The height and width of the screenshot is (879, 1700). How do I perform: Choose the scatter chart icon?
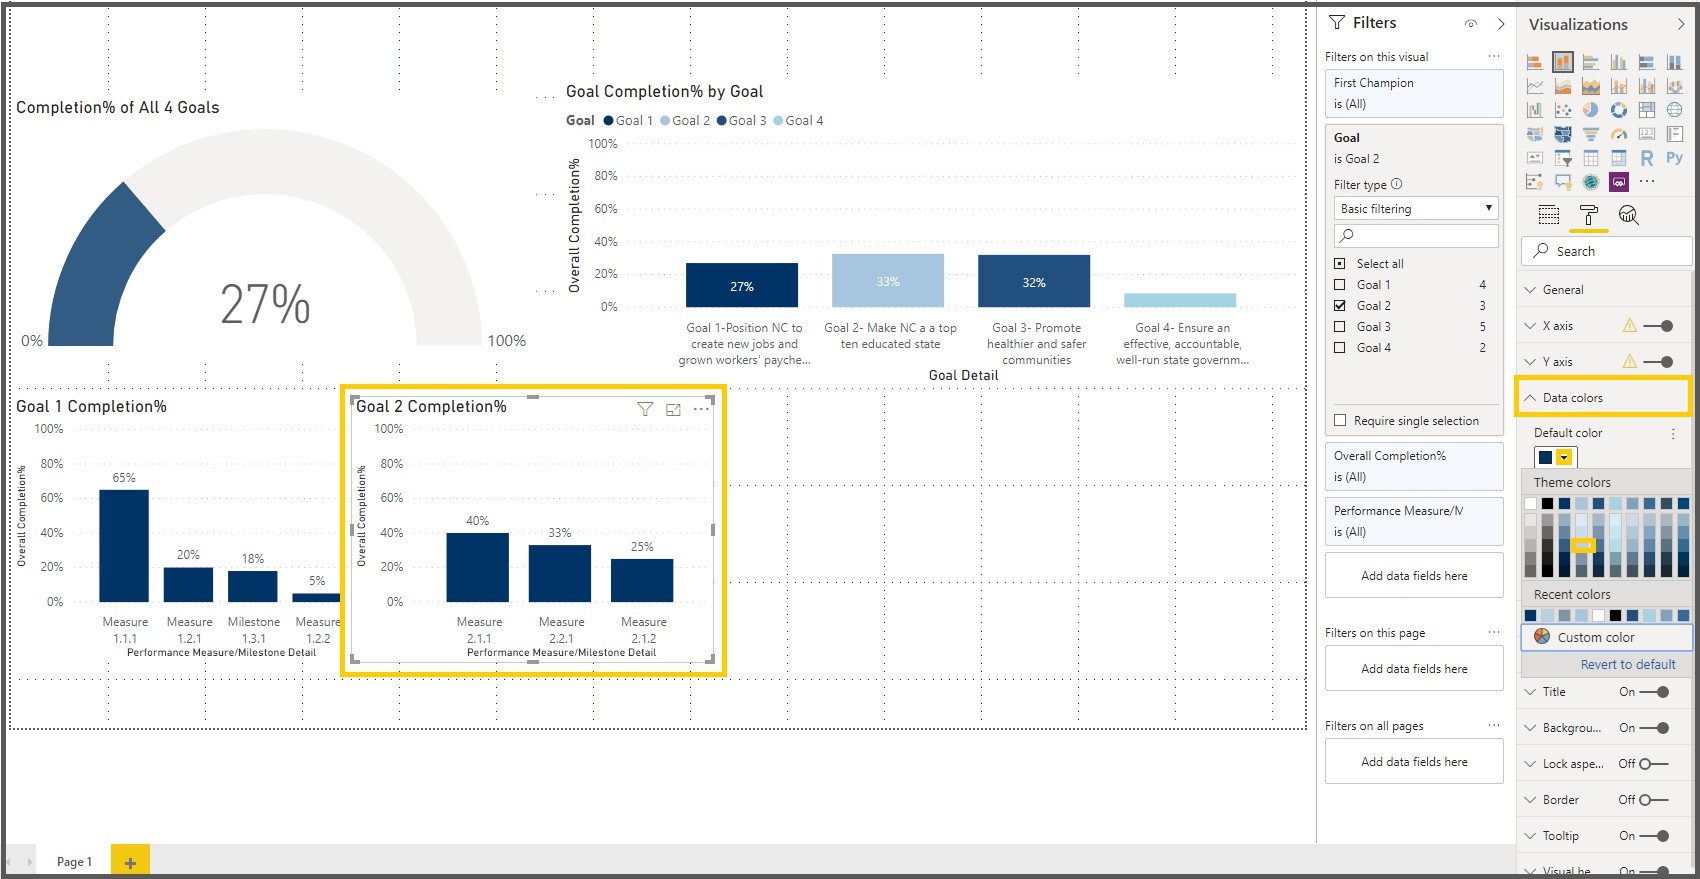pyautogui.click(x=1563, y=110)
